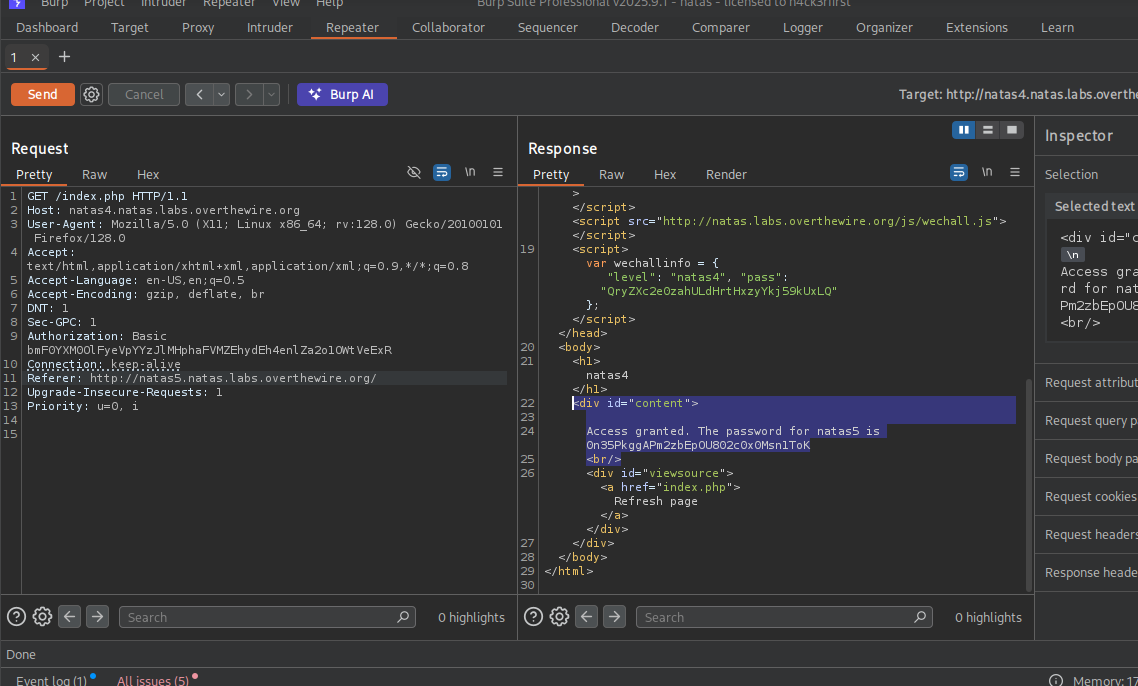Image resolution: width=1138 pixels, height=686 pixels.
Task: Switch Response view to Render
Action: [726, 174]
